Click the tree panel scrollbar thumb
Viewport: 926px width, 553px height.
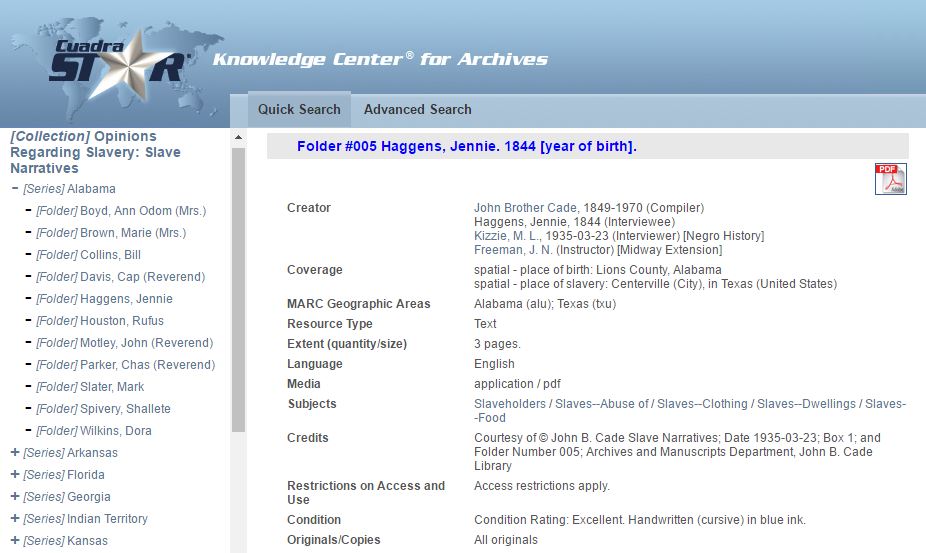pos(238,289)
